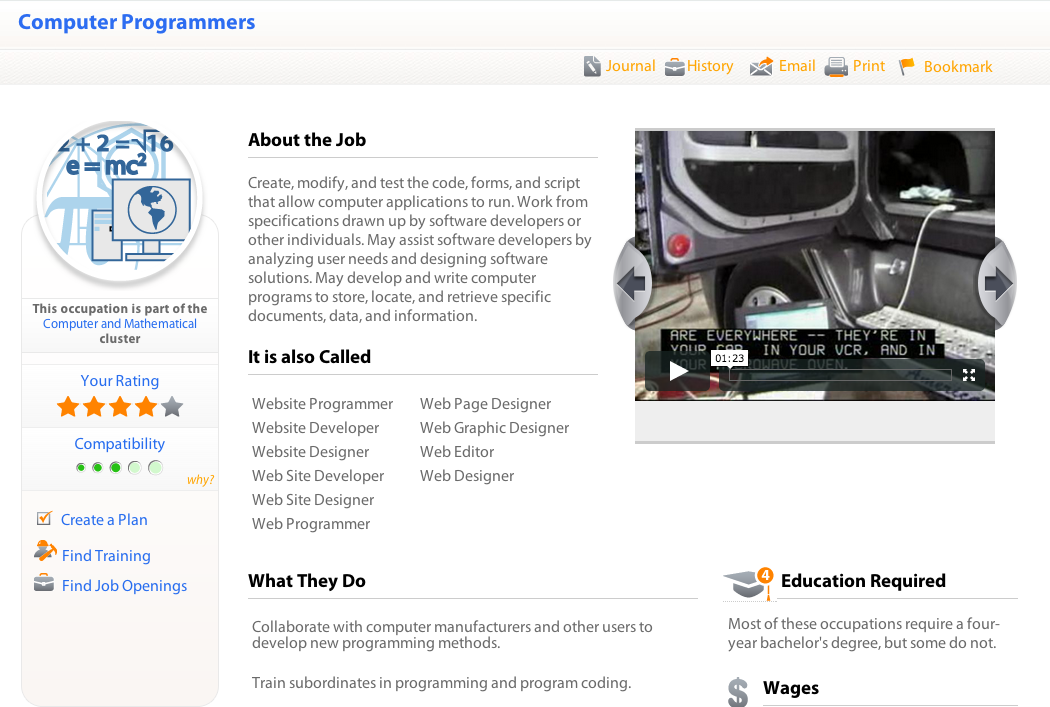Set rating to five stars
This screenshot has height=707, width=1050.
172,407
